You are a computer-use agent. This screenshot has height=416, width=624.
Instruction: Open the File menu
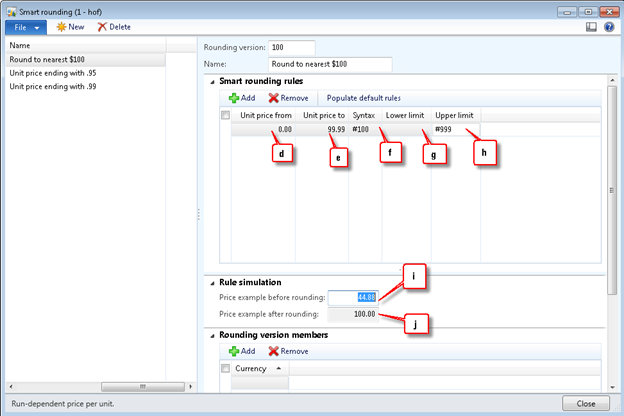coord(27,27)
